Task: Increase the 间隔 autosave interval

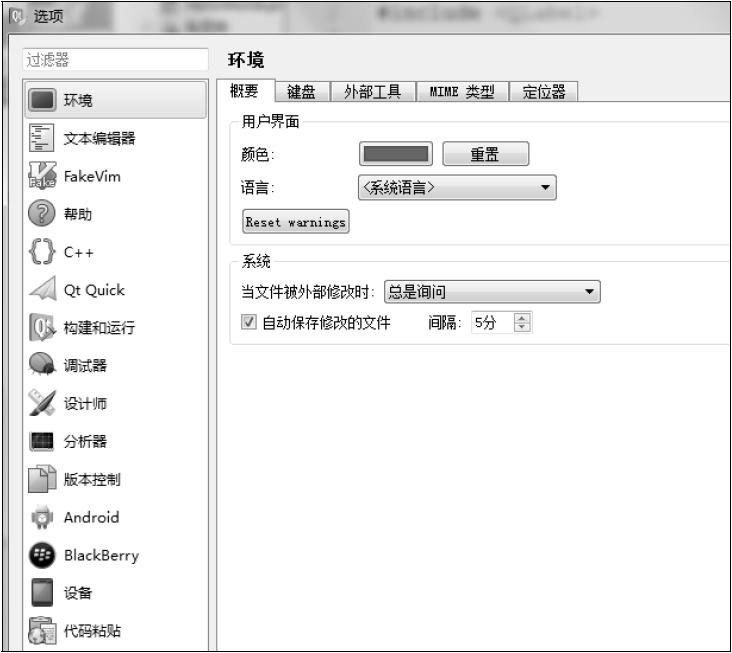Action: click(522, 317)
